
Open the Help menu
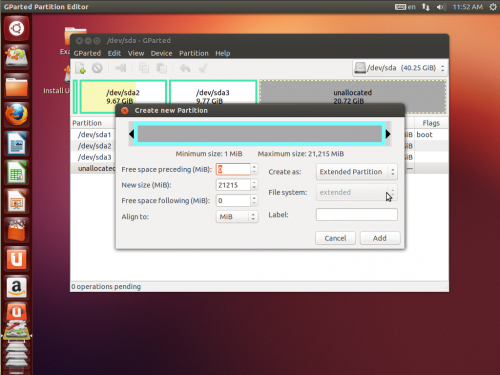click(223, 53)
